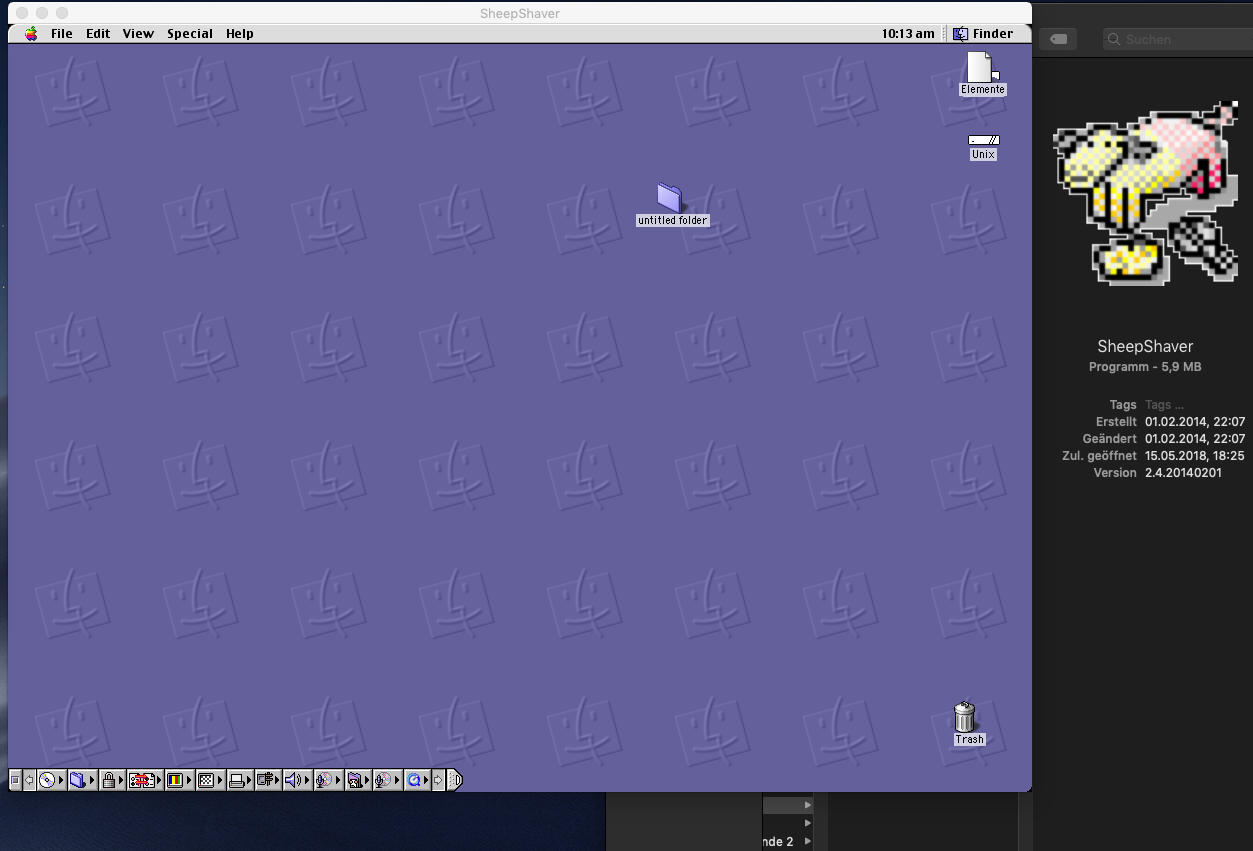Click the SheepShaver window title bar text
This screenshot has height=851, width=1253.
pos(520,13)
